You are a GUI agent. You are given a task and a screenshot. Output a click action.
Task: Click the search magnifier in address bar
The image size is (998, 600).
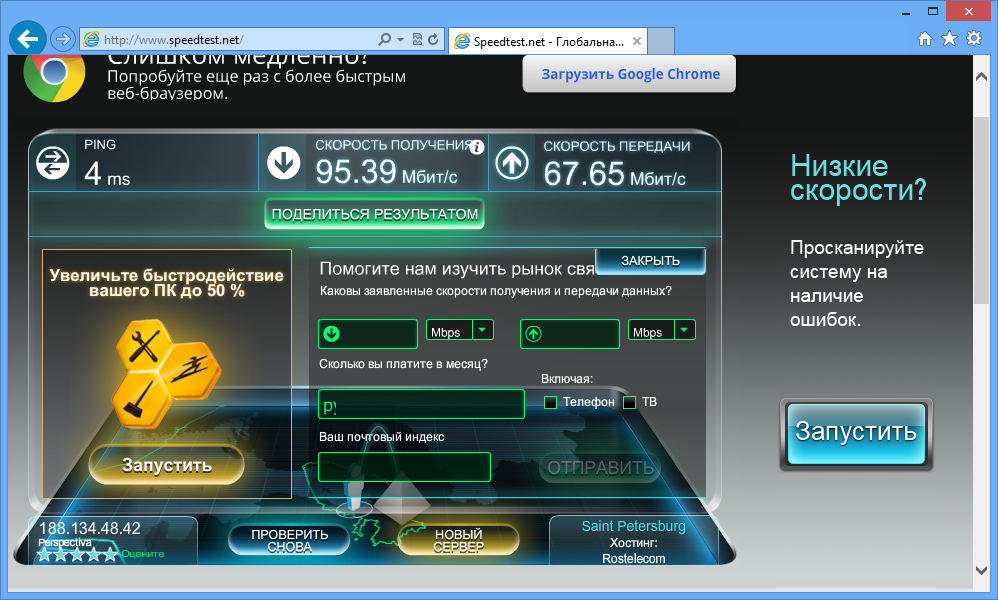384,39
